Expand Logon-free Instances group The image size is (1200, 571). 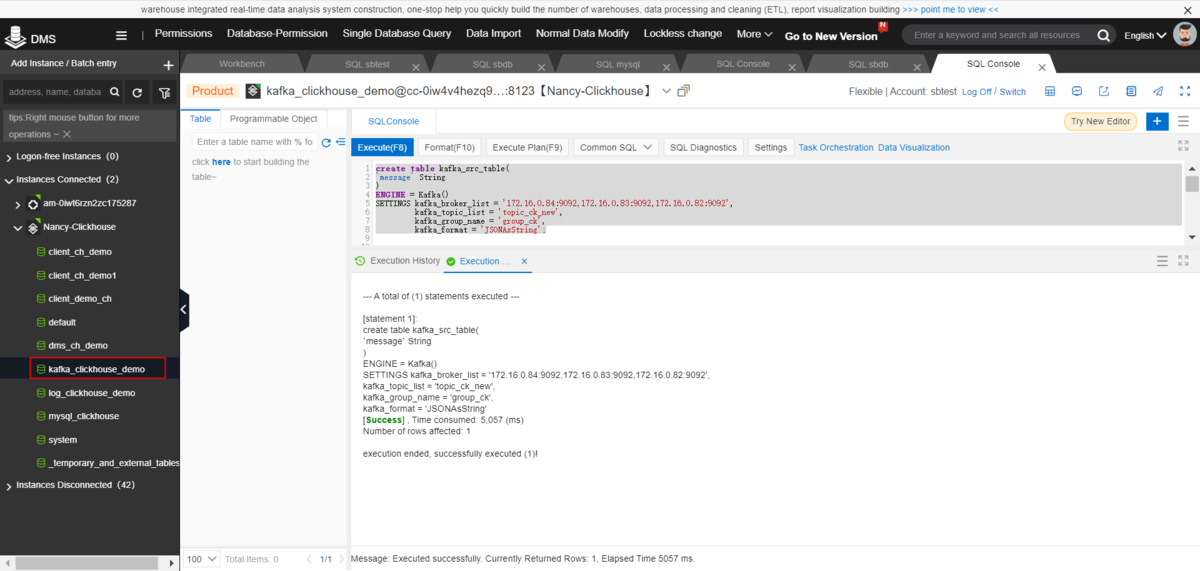[x=9, y=157]
